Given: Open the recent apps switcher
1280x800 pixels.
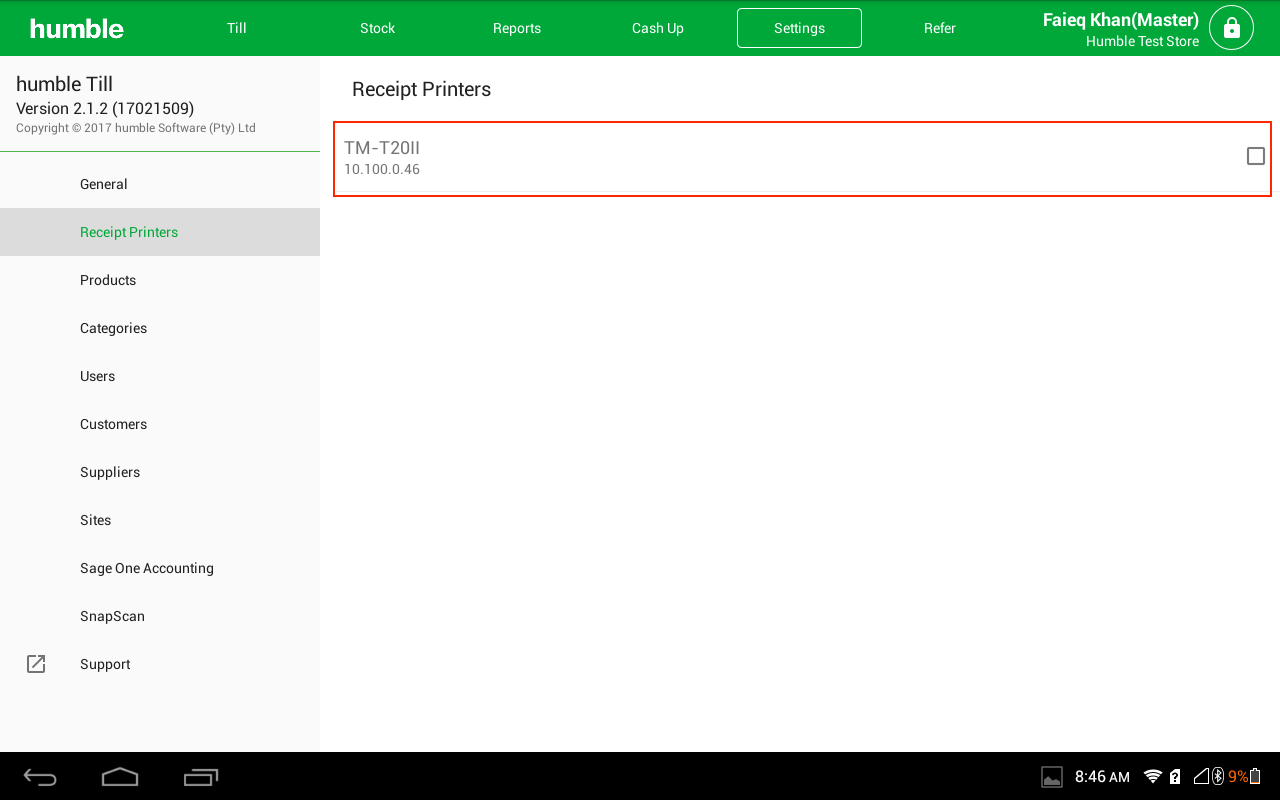Looking at the screenshot, I should pos(201,776).
